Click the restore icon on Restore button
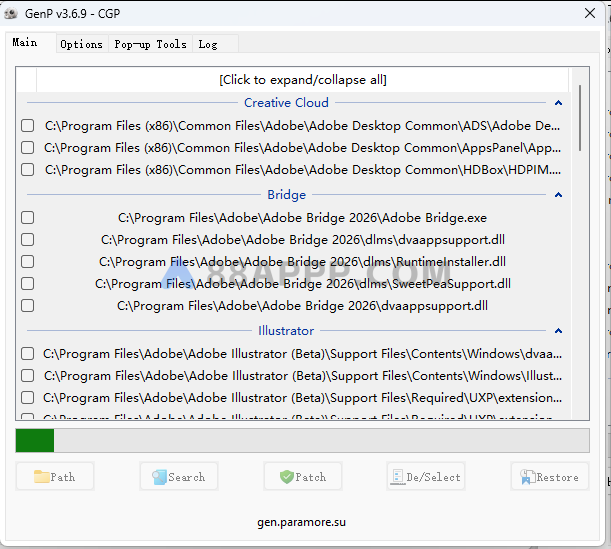Viewport: 611px width, 549px height. point(528,477)
